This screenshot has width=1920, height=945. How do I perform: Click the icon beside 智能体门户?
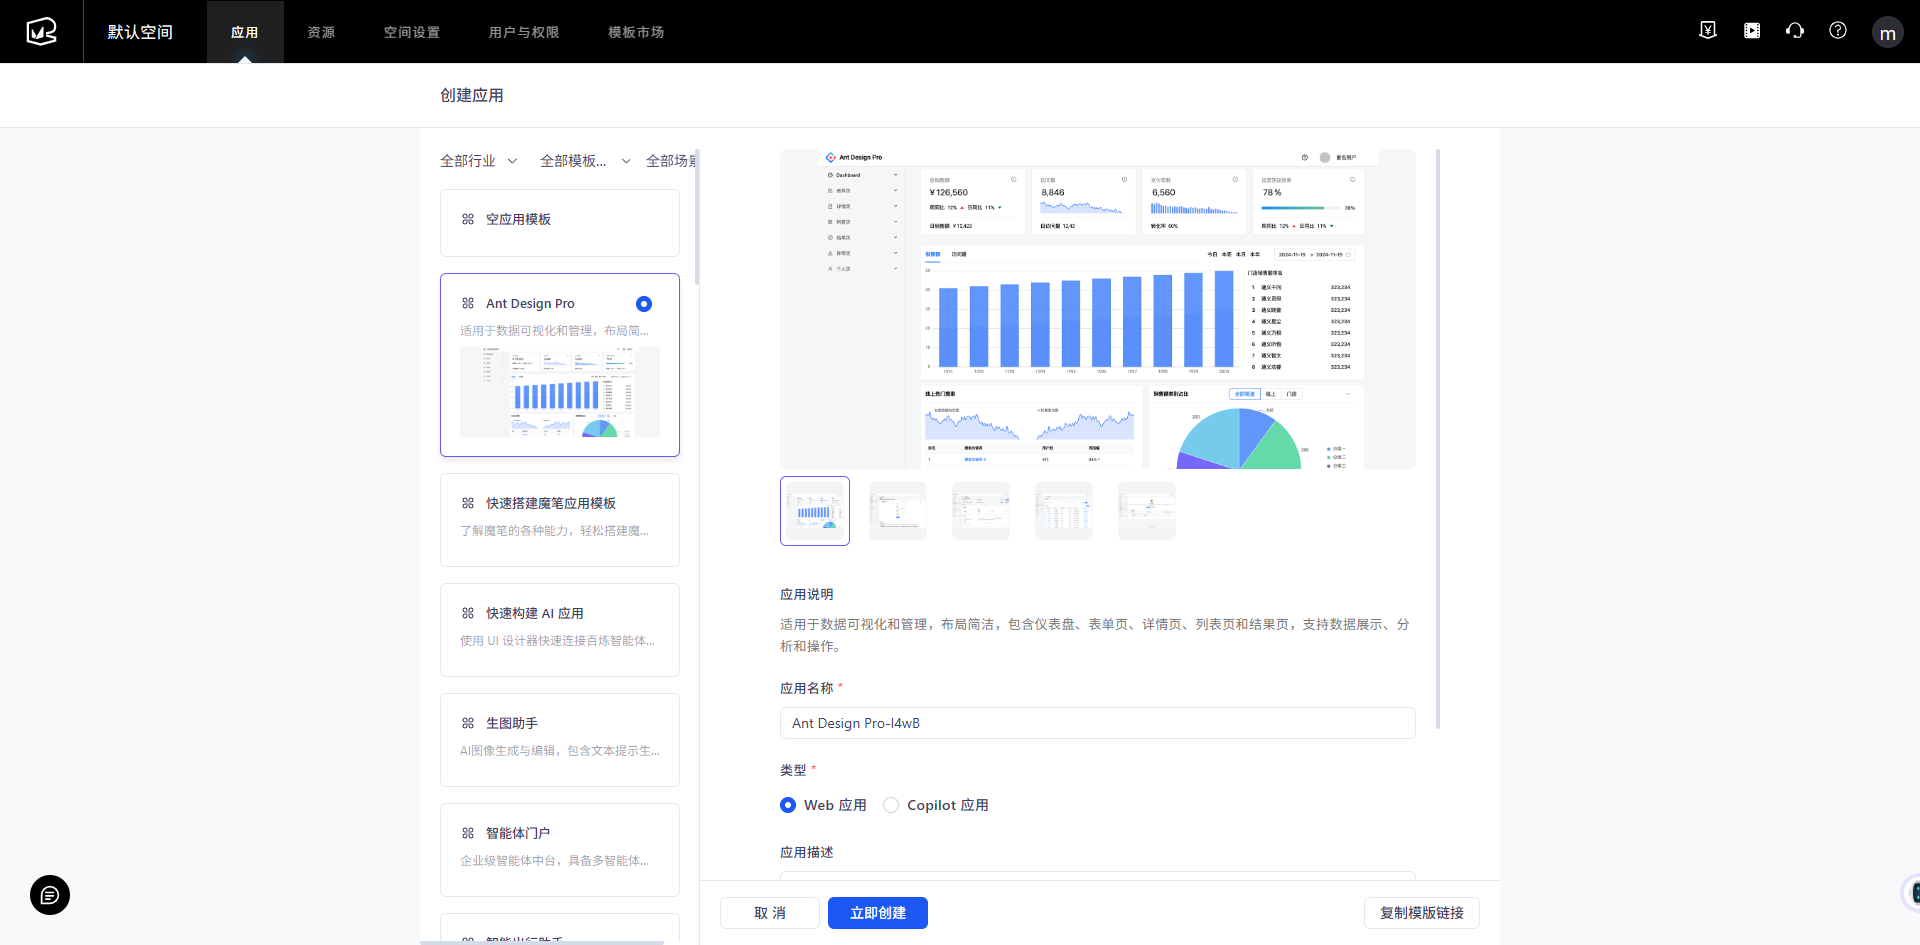click(468, 833)
